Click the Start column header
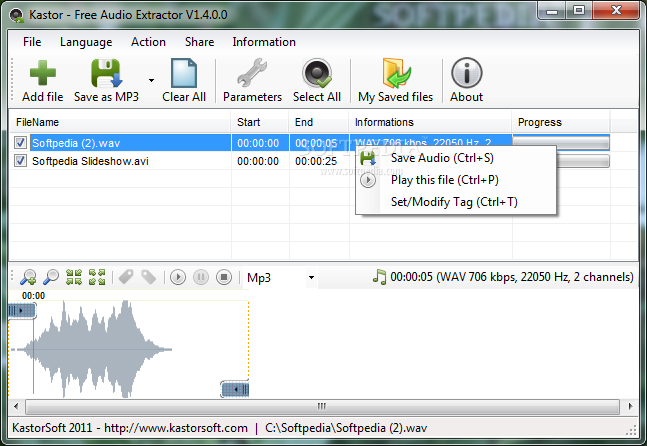 260,122
